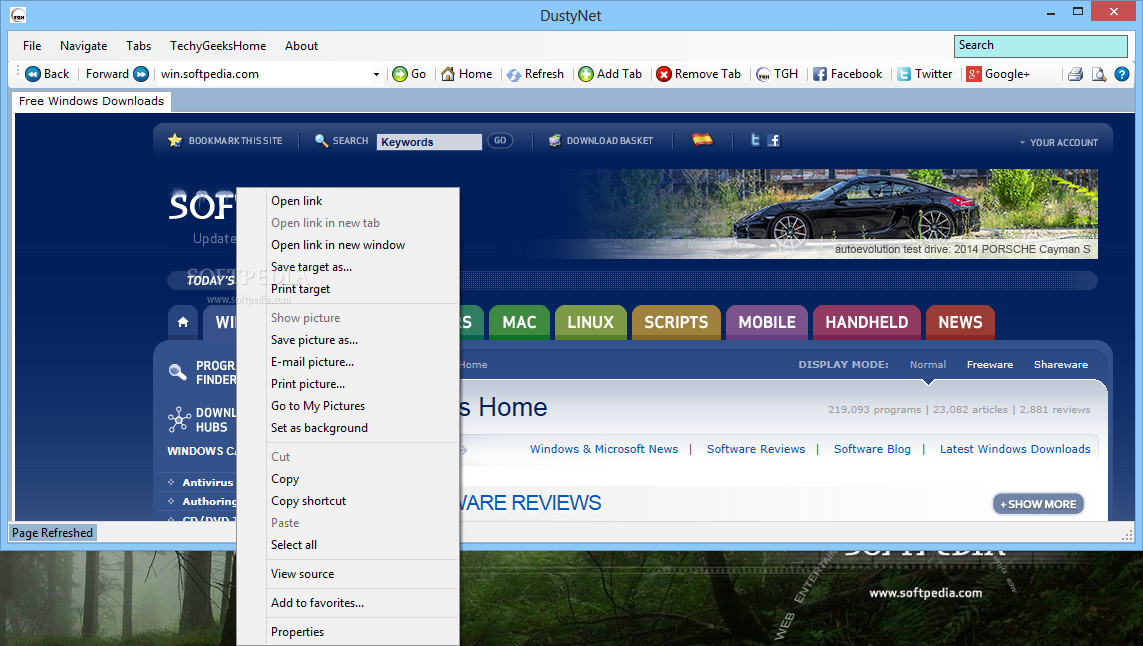The width and height of the screenshot is (1143, 646).
Task: Click the Back arrow icon
Action: [x=33, y=74]
